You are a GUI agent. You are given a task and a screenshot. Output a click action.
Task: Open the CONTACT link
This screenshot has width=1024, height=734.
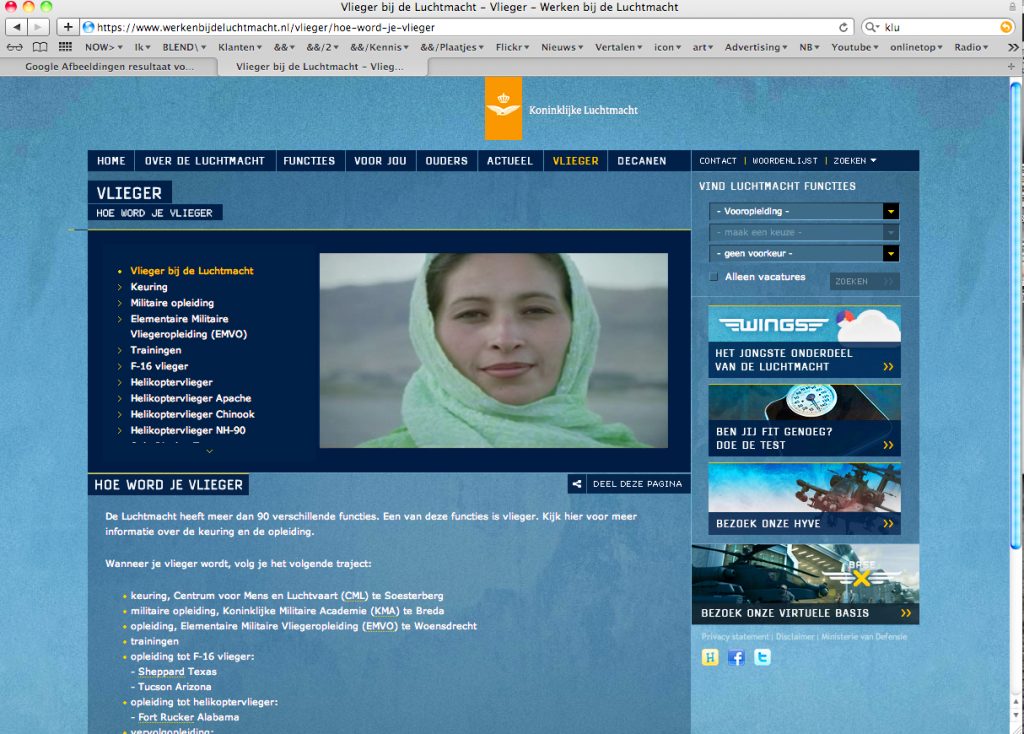[718, 161]
